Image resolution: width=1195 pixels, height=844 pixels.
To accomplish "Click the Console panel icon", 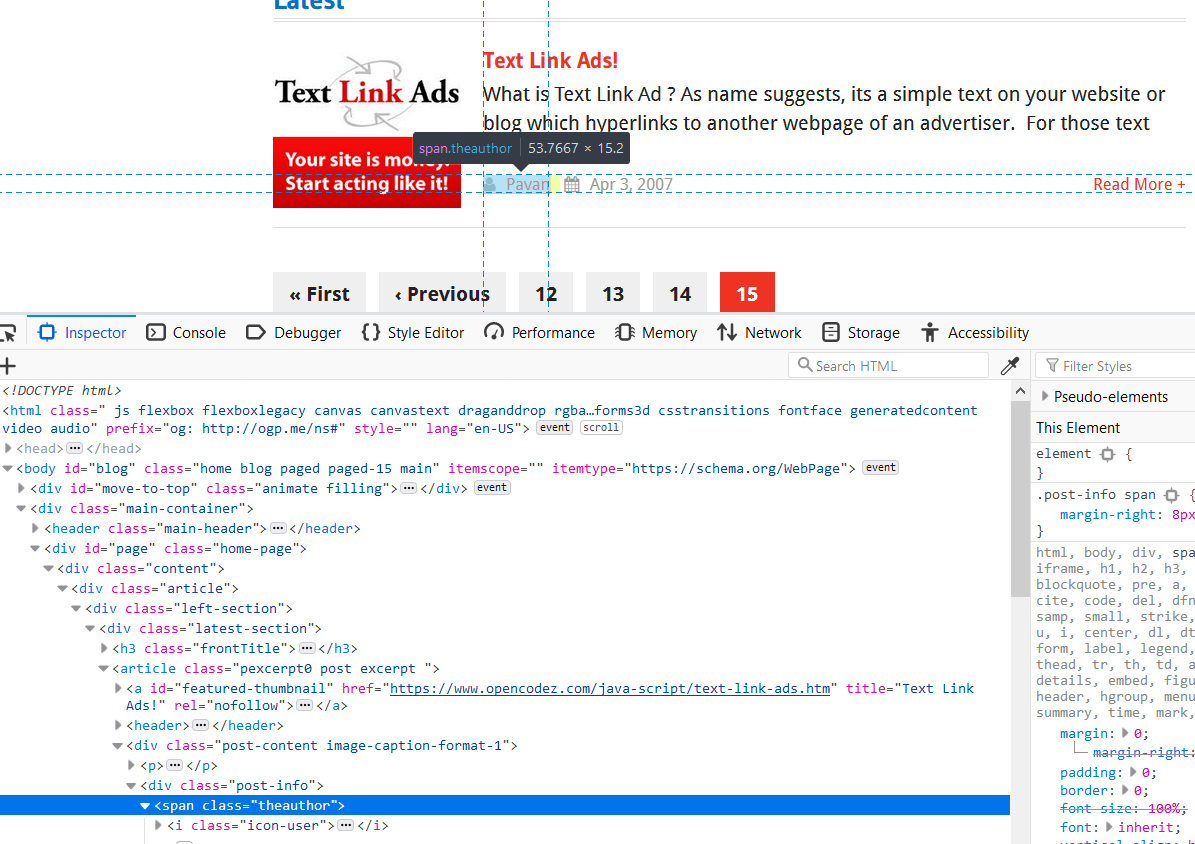I will 155,332.
